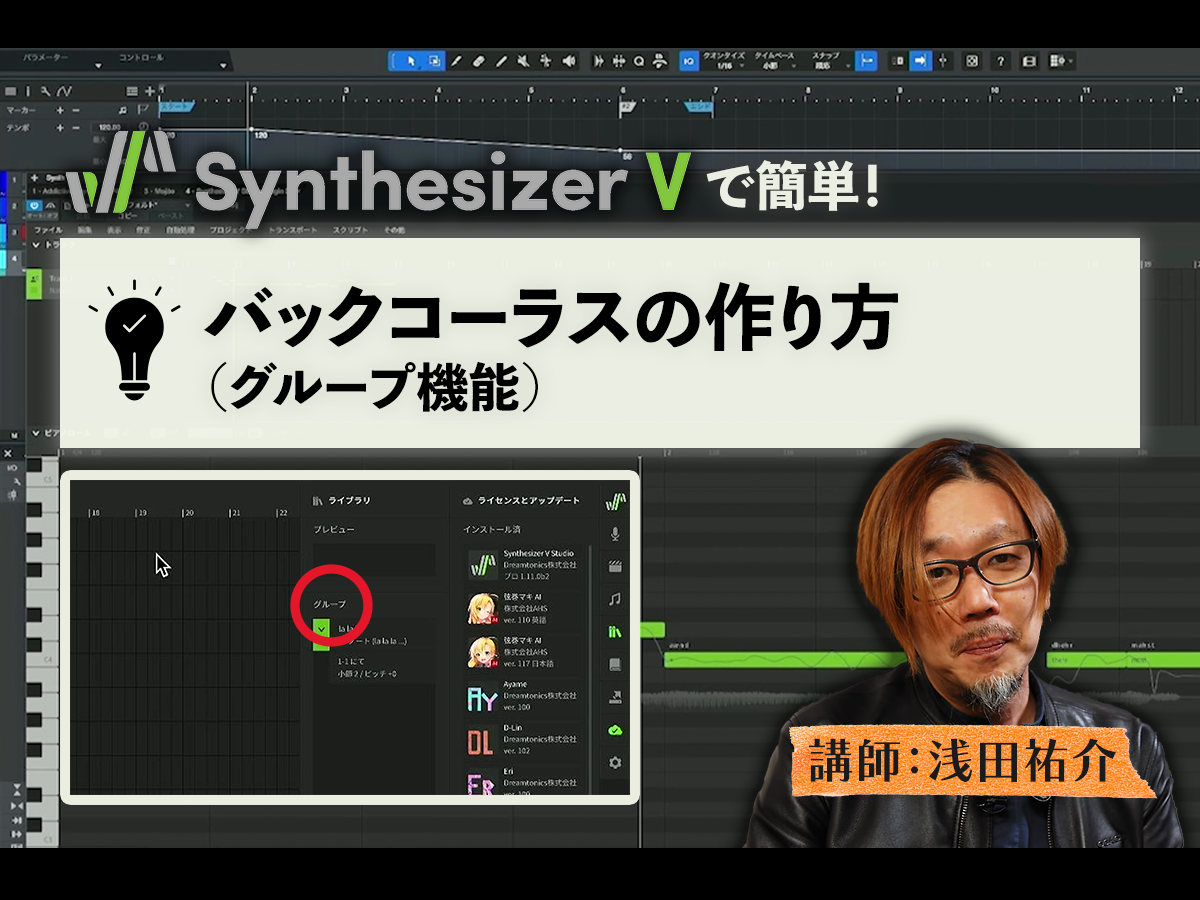This screenshot has height=900, width=1200.
Task: Open the toolbar options grid dropdown
Action: (x=1060, y=60)
